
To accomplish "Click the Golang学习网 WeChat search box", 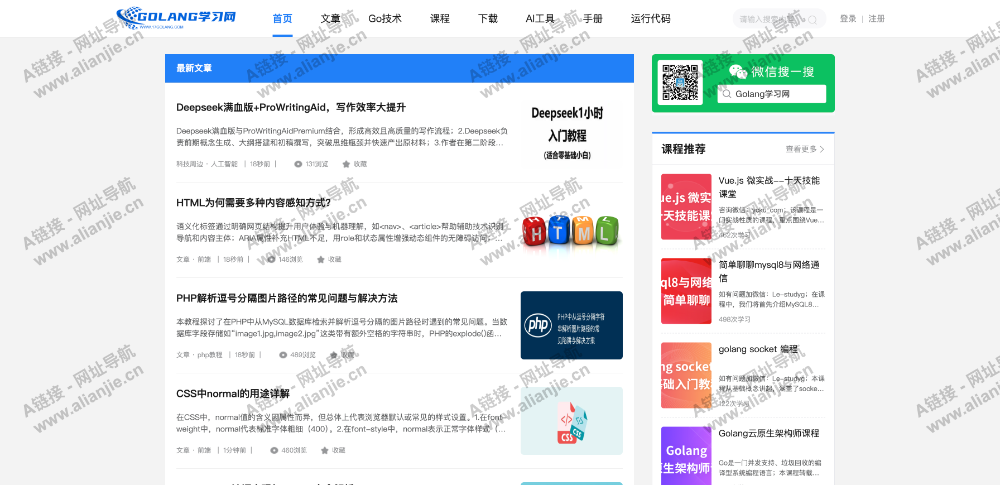I will pyautogui.click(x=771, y=94).
